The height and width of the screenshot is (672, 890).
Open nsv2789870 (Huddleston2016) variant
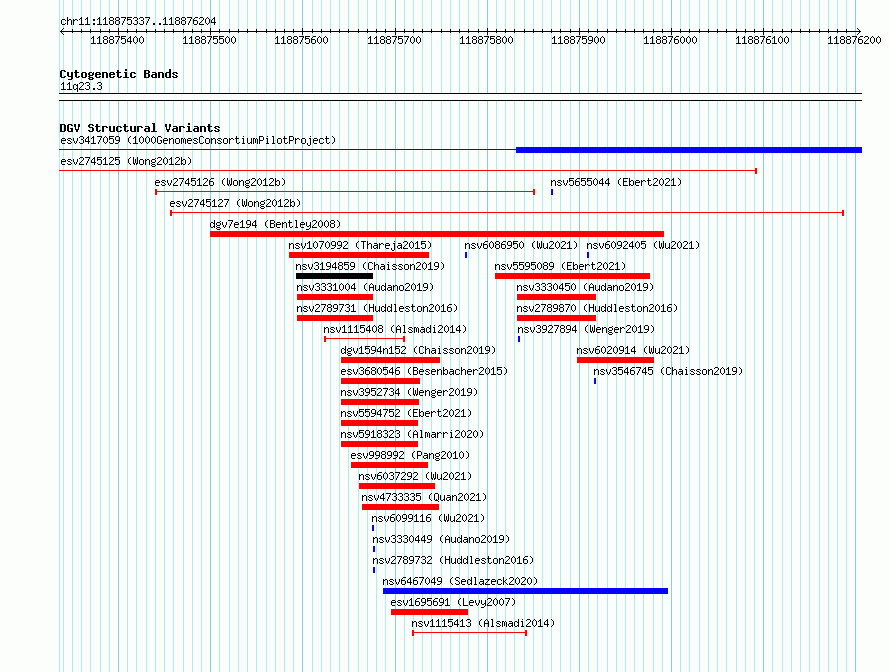(597, 308)
